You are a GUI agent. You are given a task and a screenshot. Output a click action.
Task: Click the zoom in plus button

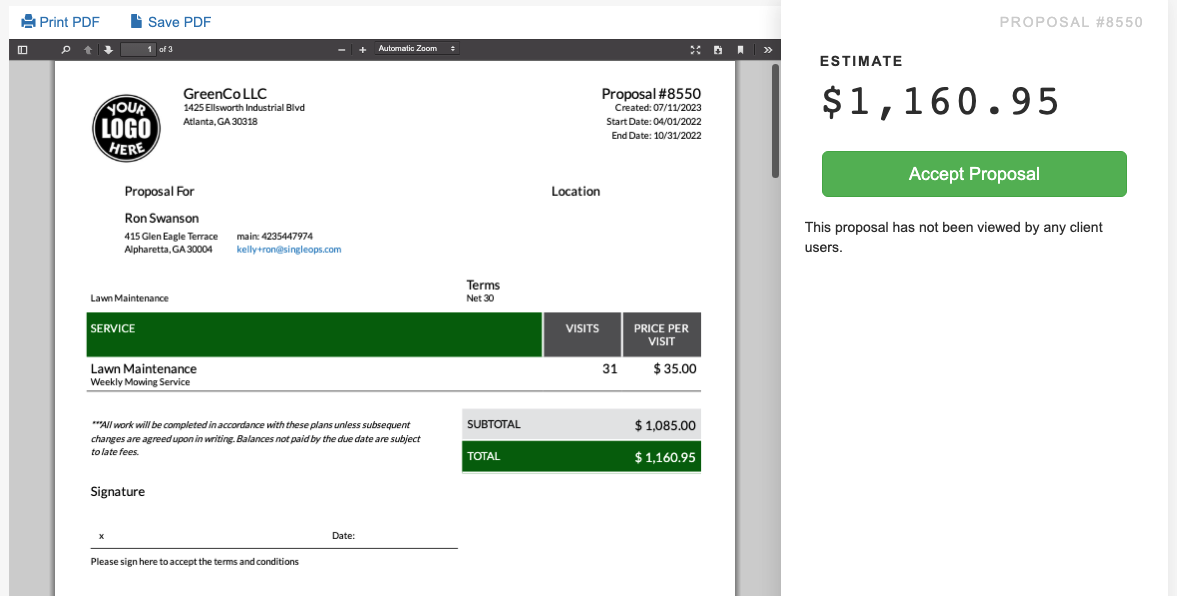[x=362, y=49]
